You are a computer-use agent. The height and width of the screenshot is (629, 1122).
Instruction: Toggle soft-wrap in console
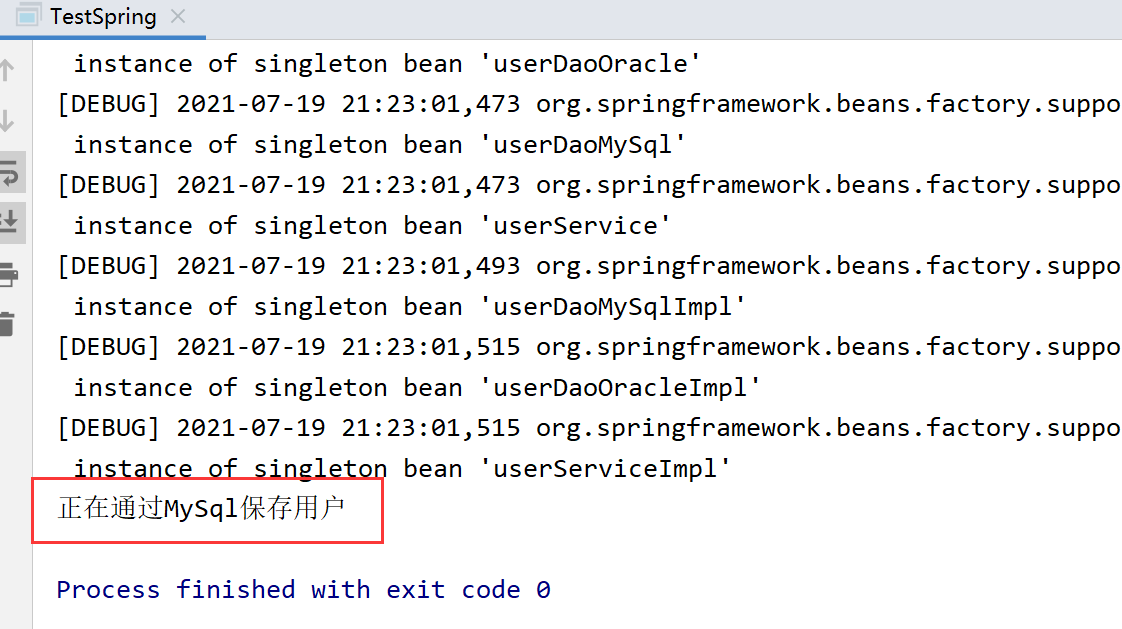(x=10, y=172)
